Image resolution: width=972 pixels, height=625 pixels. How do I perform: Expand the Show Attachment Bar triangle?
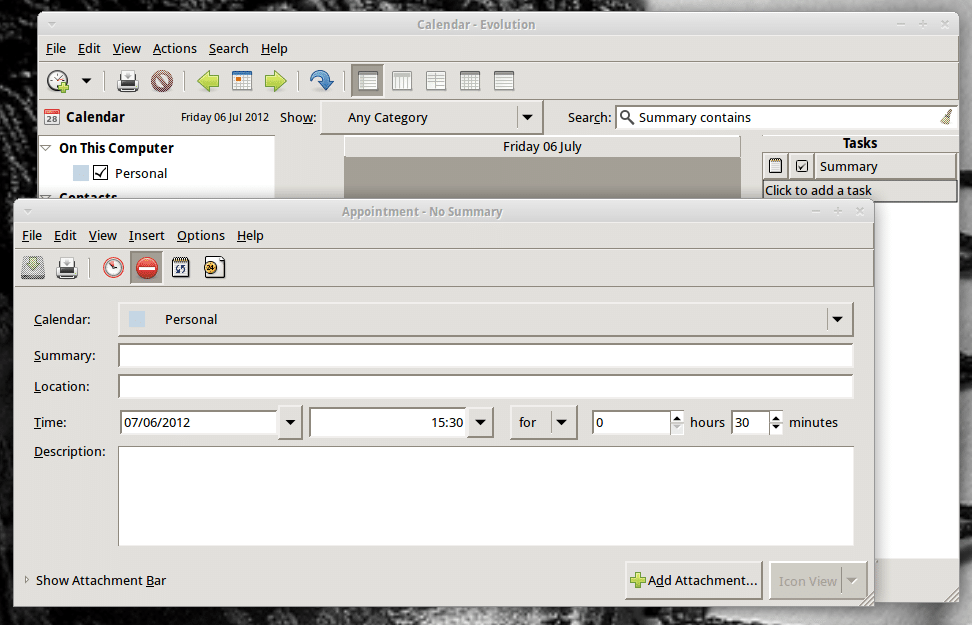pyautogui.click(x=27, y=580)
